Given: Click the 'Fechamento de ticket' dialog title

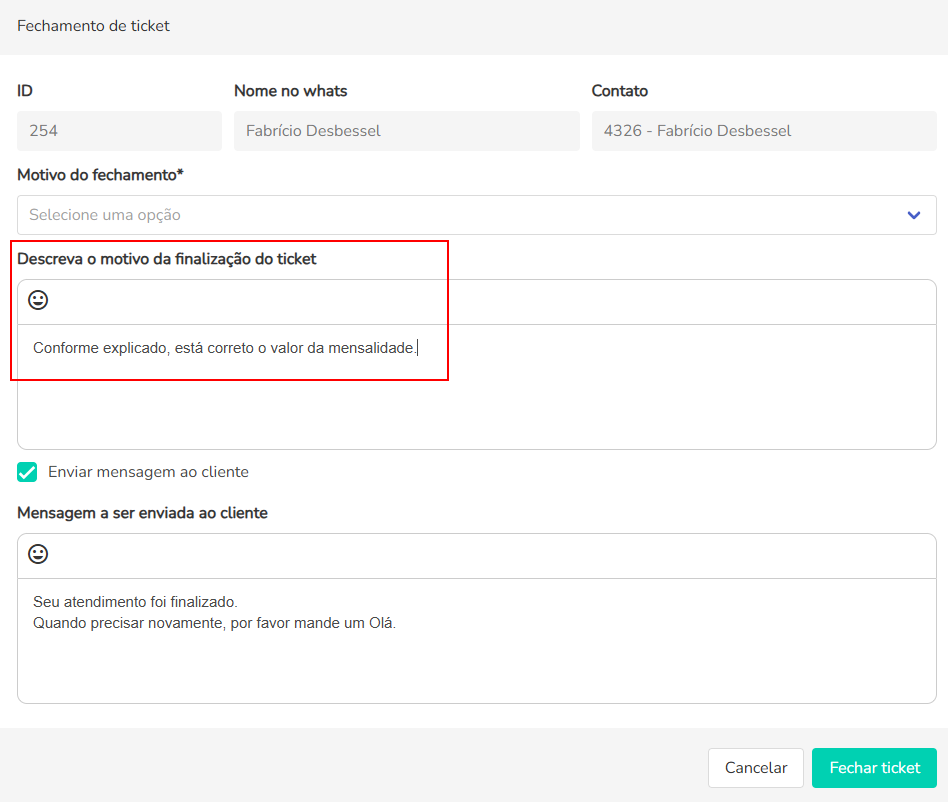Looking at the screenshot, I should pyautogui.click(x=93, y=26).
